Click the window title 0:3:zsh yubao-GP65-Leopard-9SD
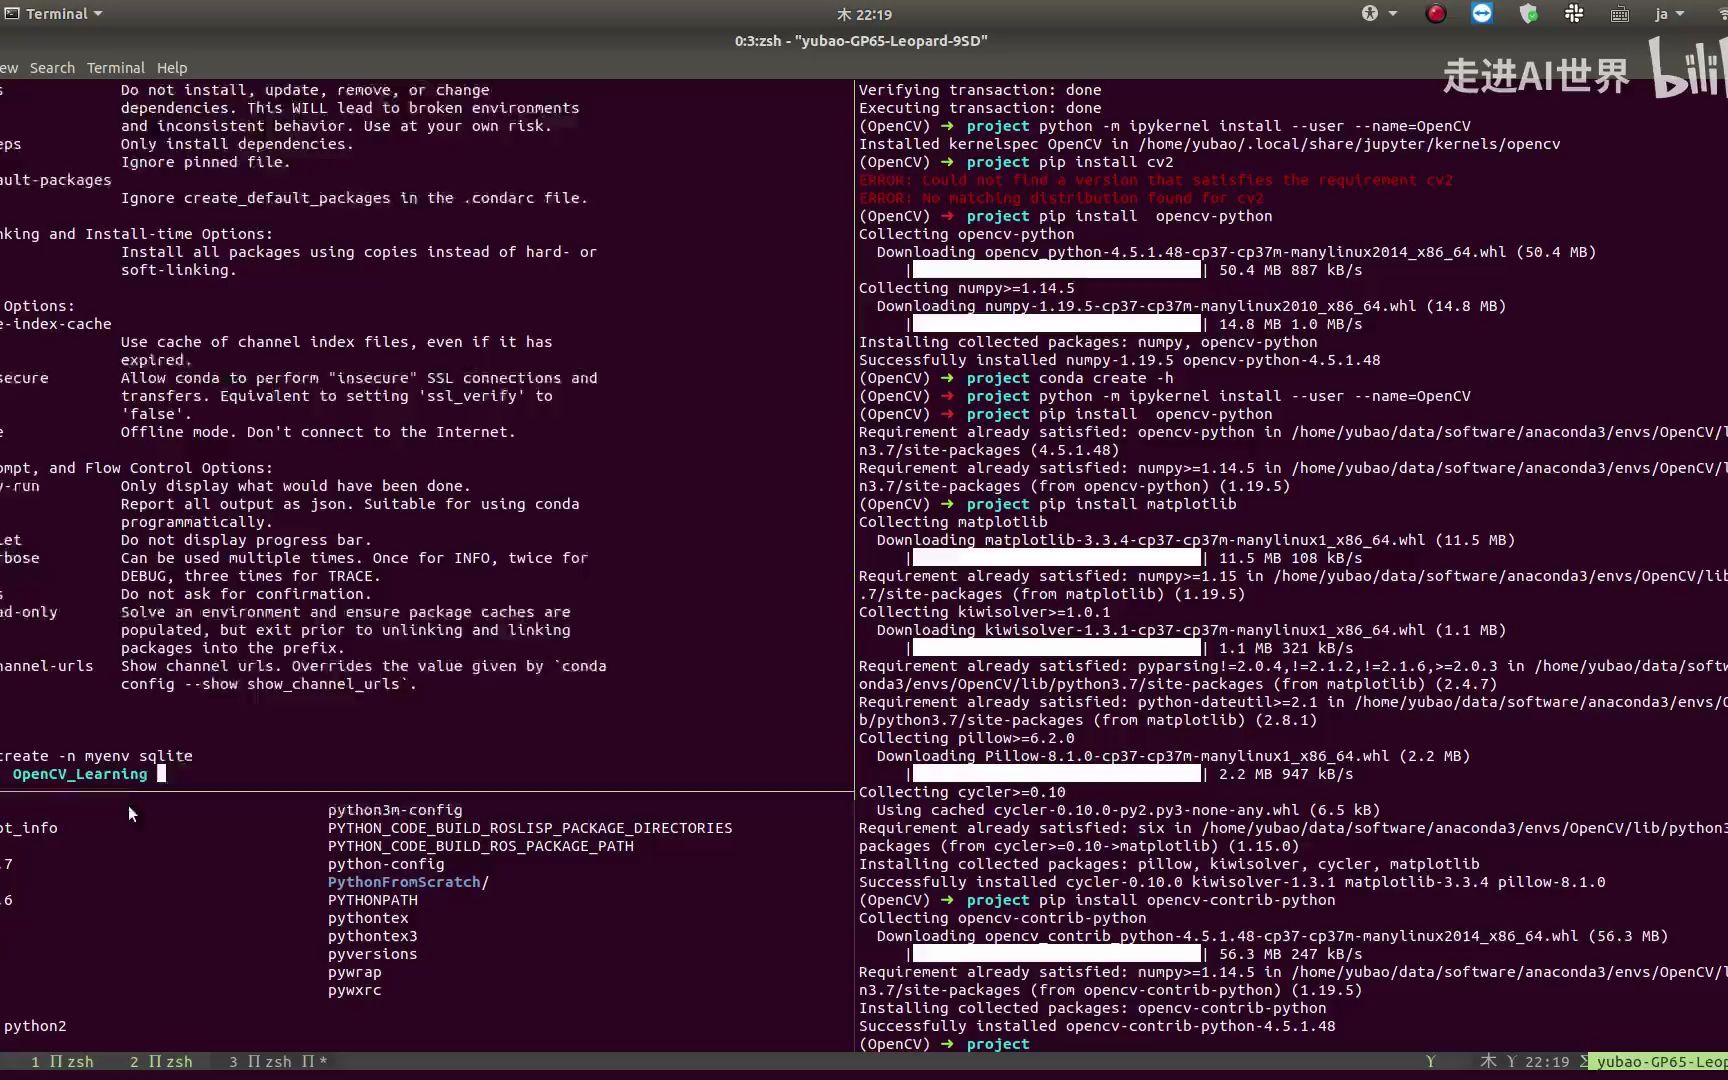This screenshot has height=1080, width=1728. point(861,41)
